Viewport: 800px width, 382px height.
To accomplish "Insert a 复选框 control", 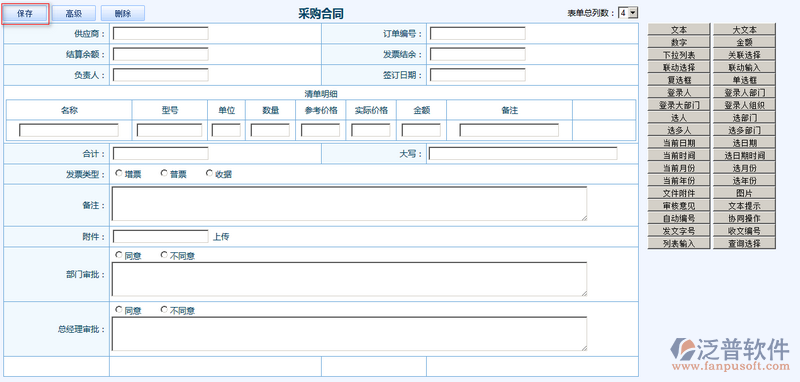I will pos(679,80).
